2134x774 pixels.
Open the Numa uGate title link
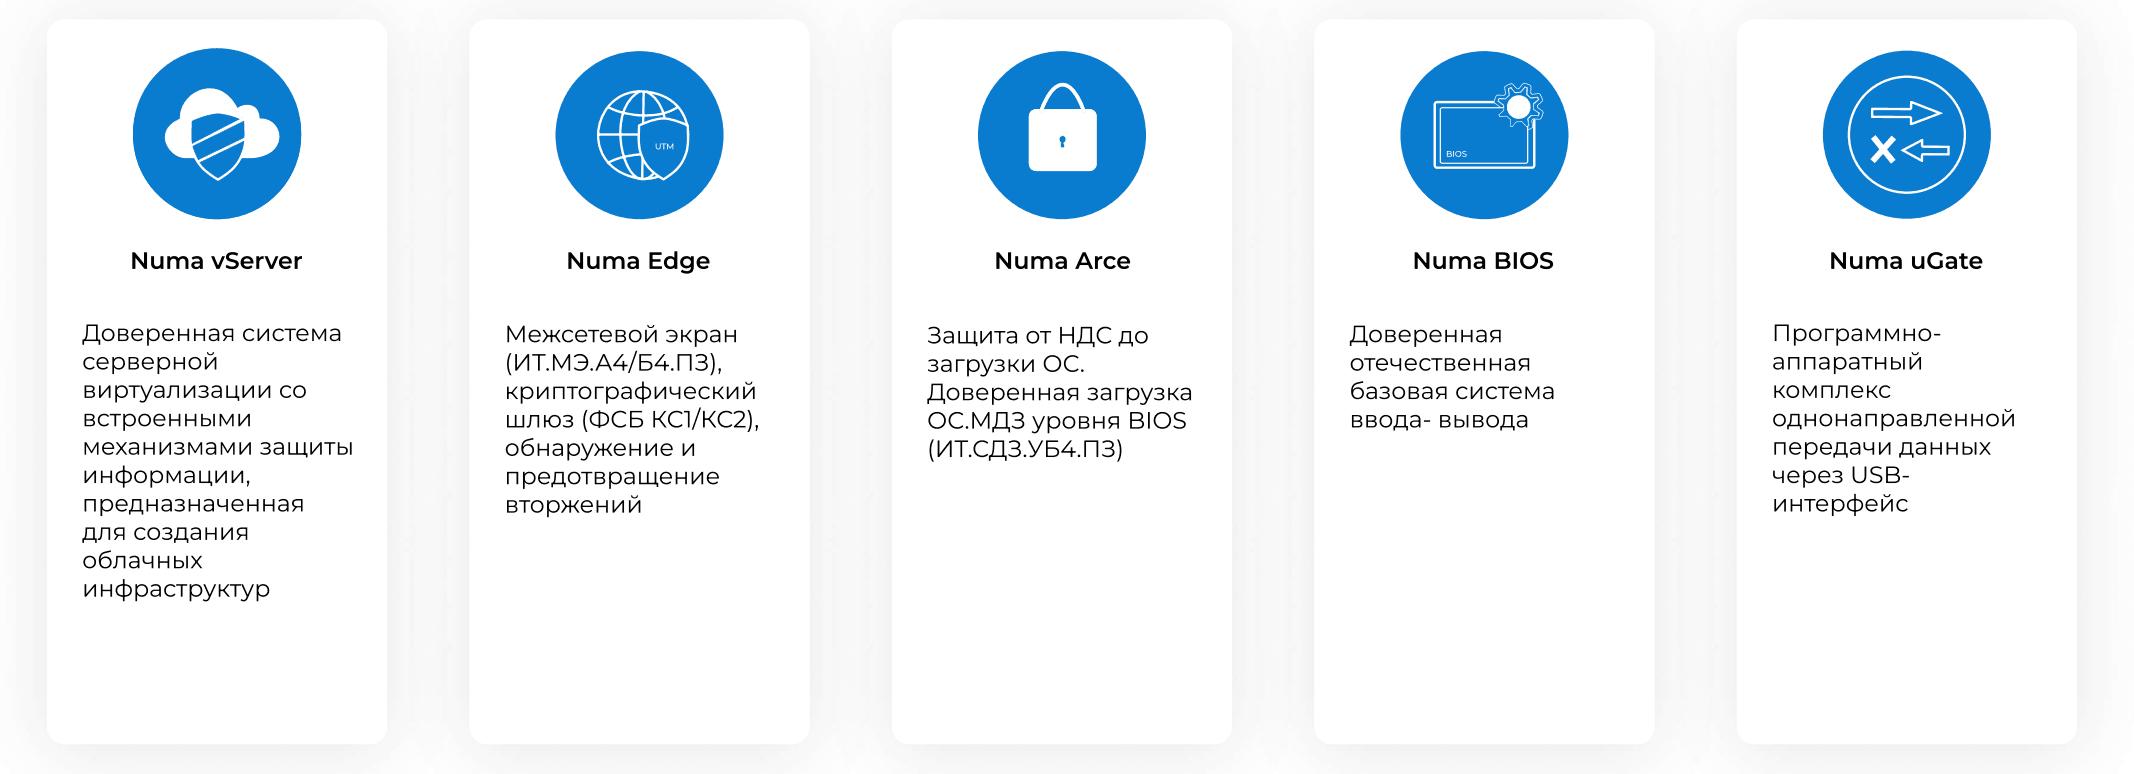(1906, 261)
